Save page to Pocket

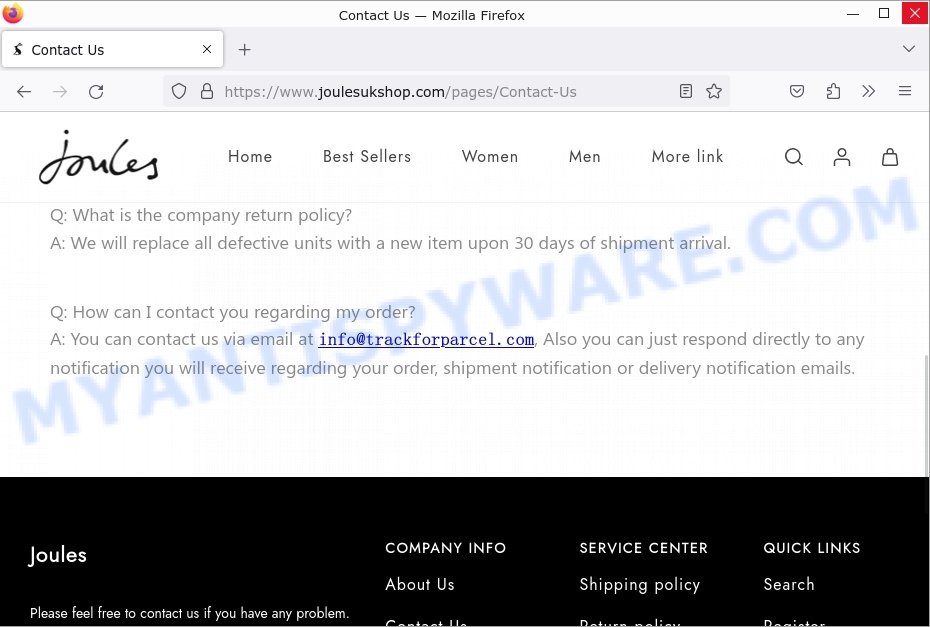click(x=797, y=91)
